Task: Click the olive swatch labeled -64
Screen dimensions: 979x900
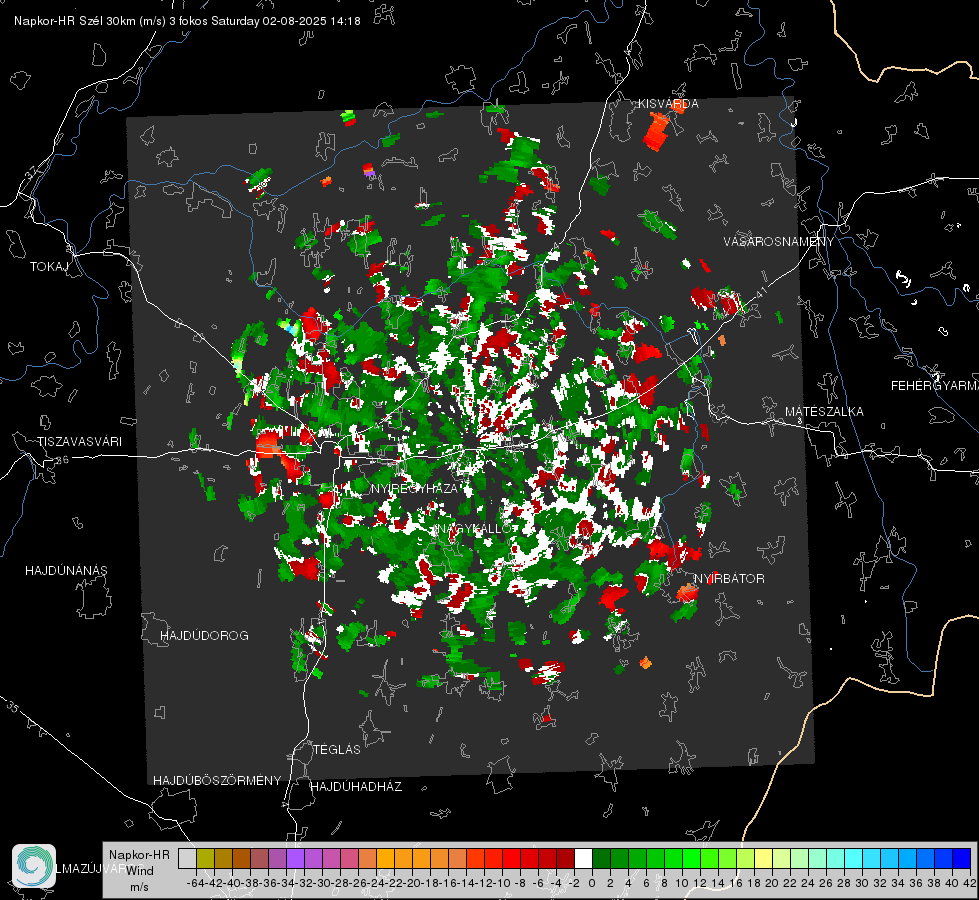Action: coord(205,858)
